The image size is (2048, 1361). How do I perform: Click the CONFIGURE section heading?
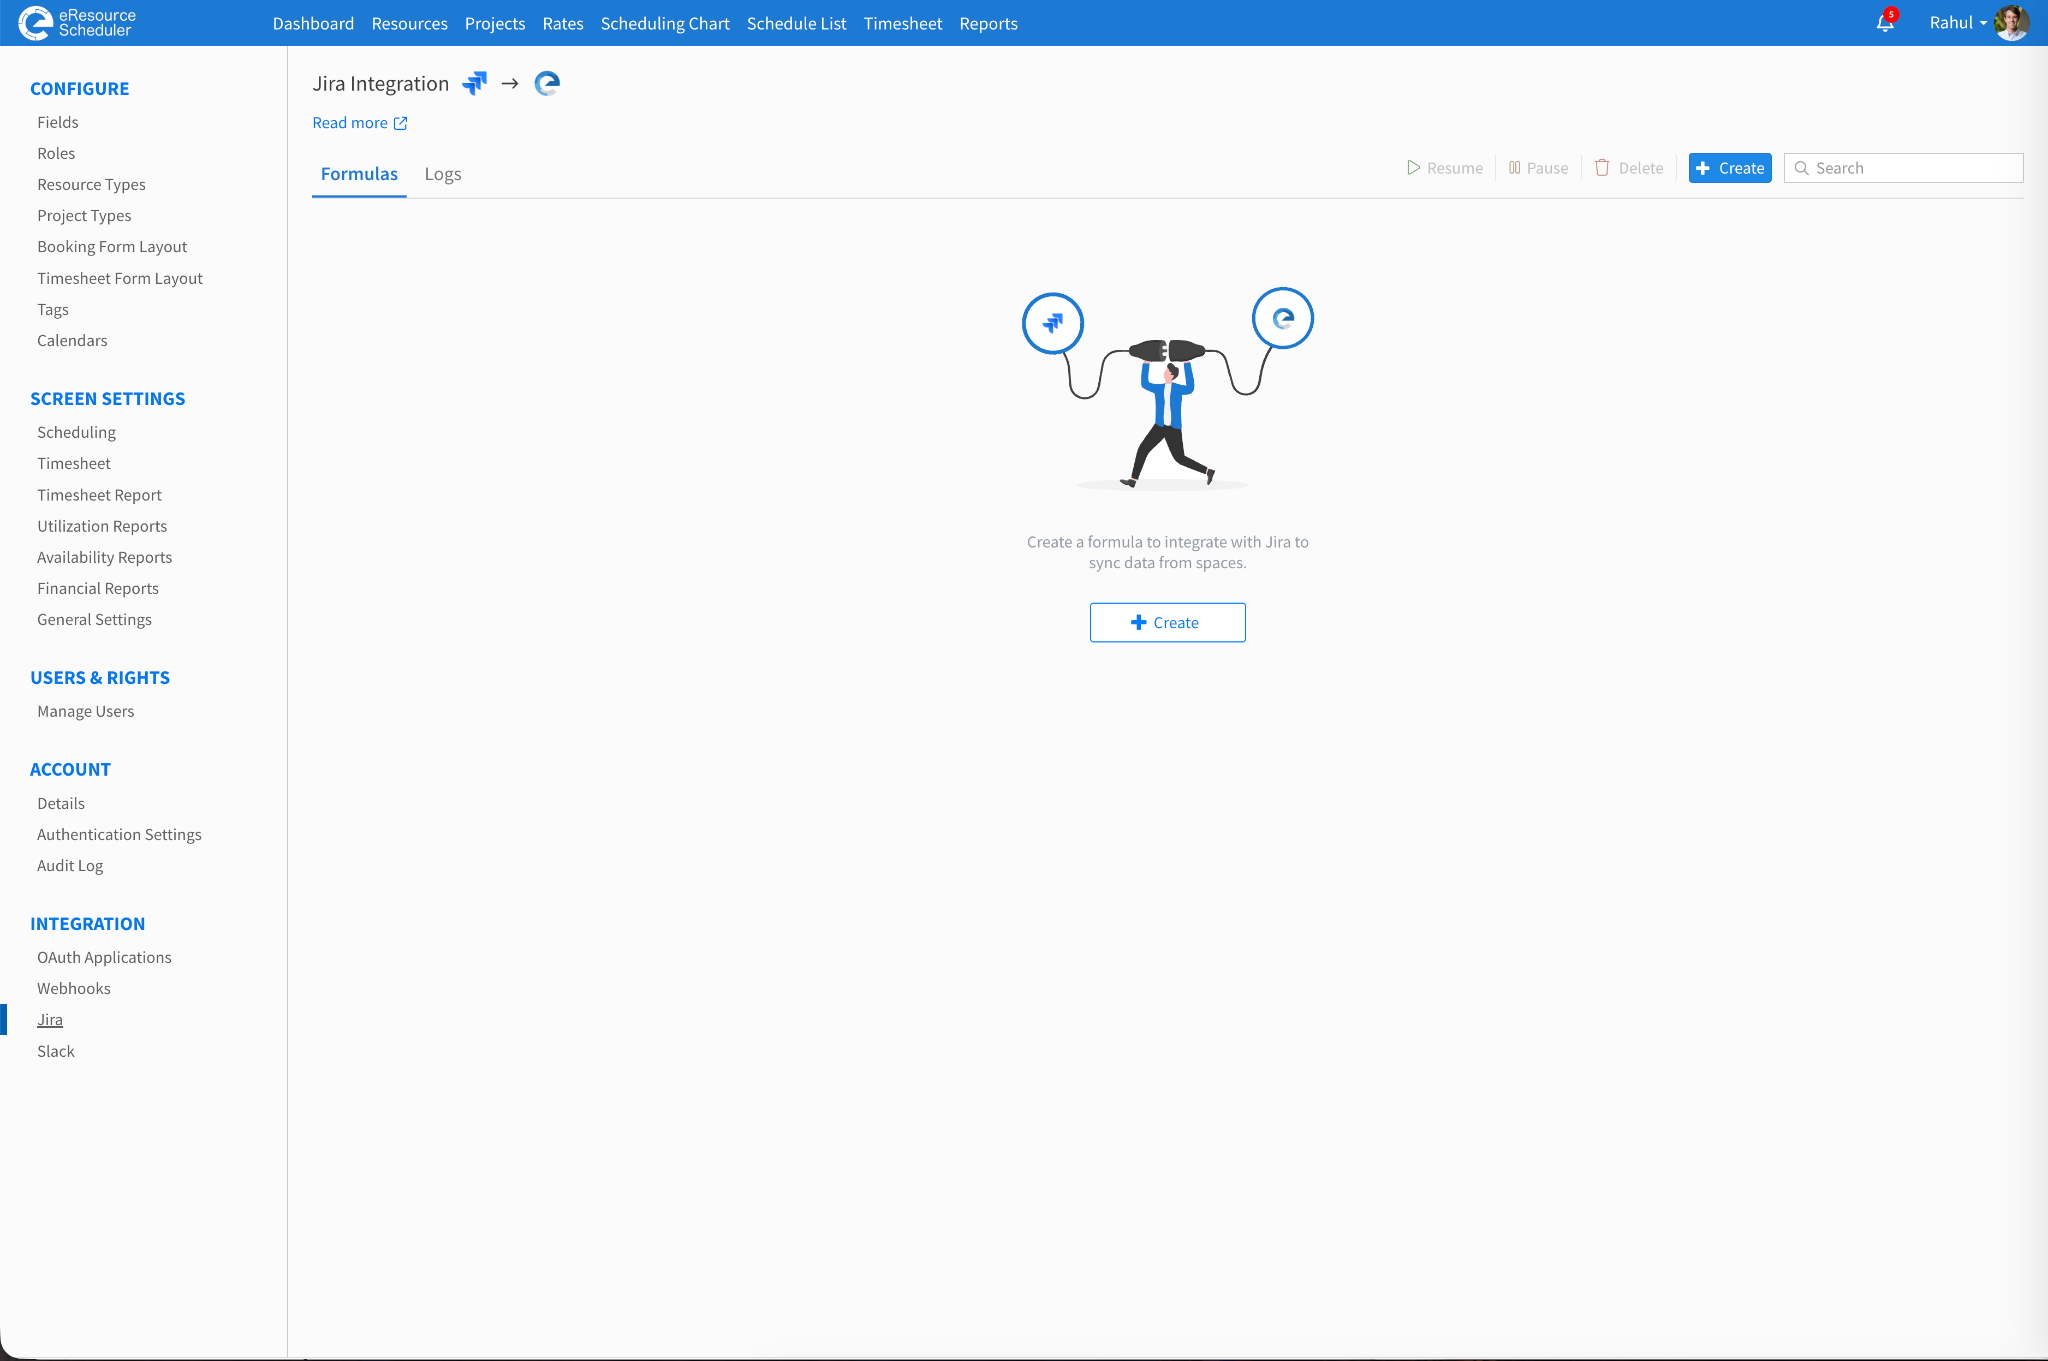tap(79, 88)
